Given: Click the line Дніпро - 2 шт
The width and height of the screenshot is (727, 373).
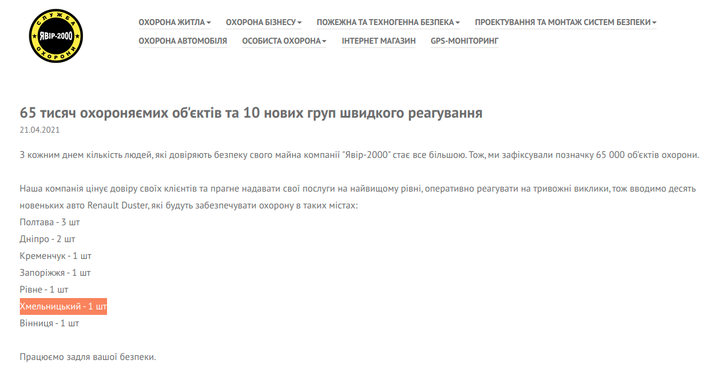Looking at the screenshot, I should 47,239.
